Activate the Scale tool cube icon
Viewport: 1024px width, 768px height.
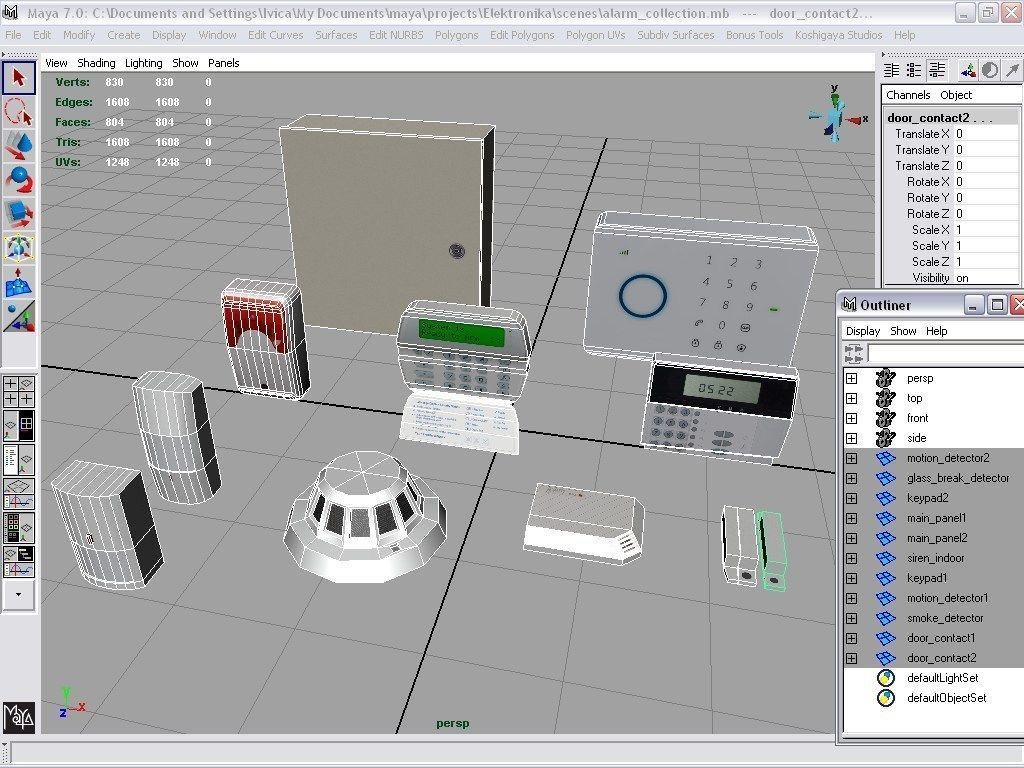coord(18,214)
